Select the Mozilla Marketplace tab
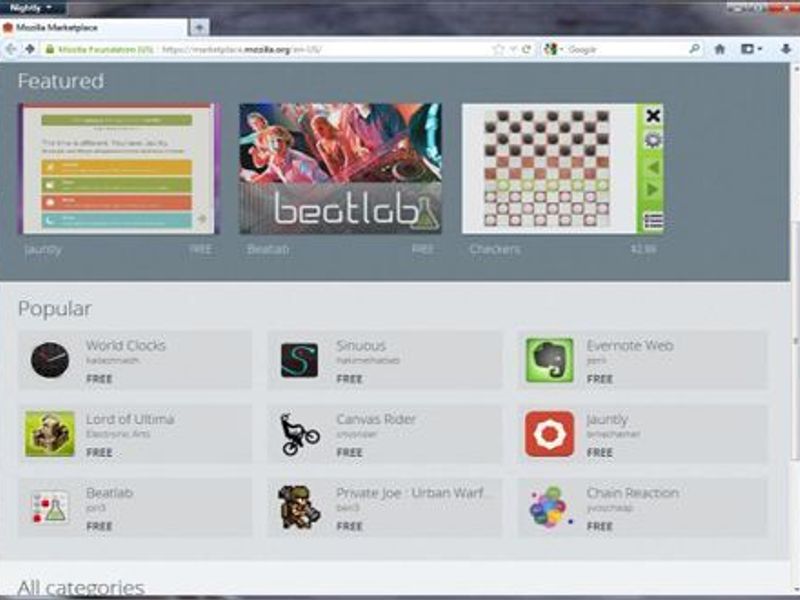The width and height of the screenshot is (800, 600). pyautogui.click(x=94, y=28)
